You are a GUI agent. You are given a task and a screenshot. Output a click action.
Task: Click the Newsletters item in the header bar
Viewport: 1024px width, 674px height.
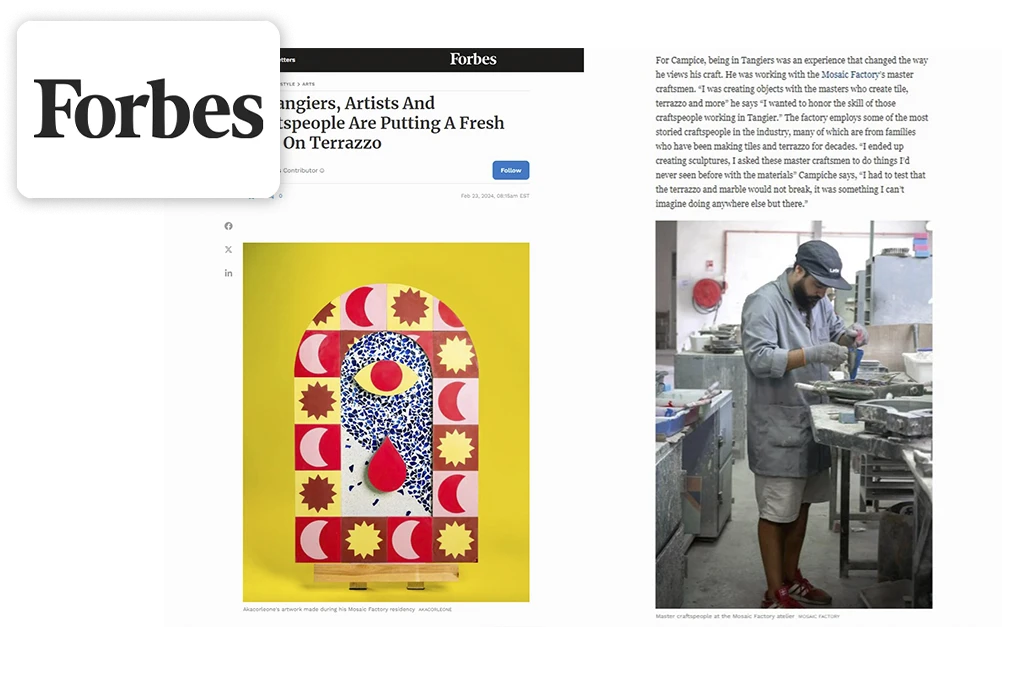288,60
